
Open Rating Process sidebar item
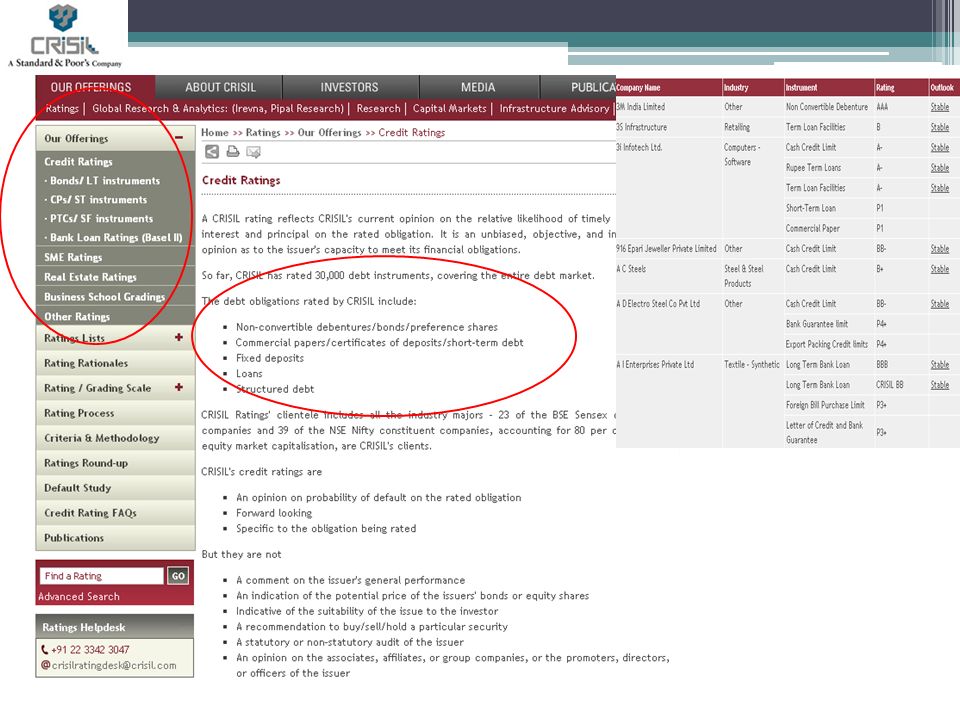[x=116, y=413]
